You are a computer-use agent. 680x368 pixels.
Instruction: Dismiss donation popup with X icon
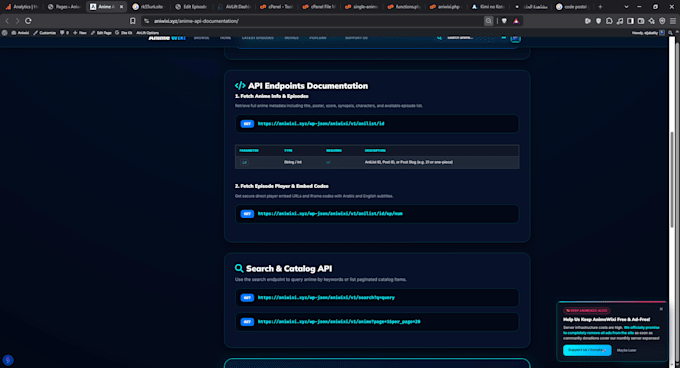[661, 309]
